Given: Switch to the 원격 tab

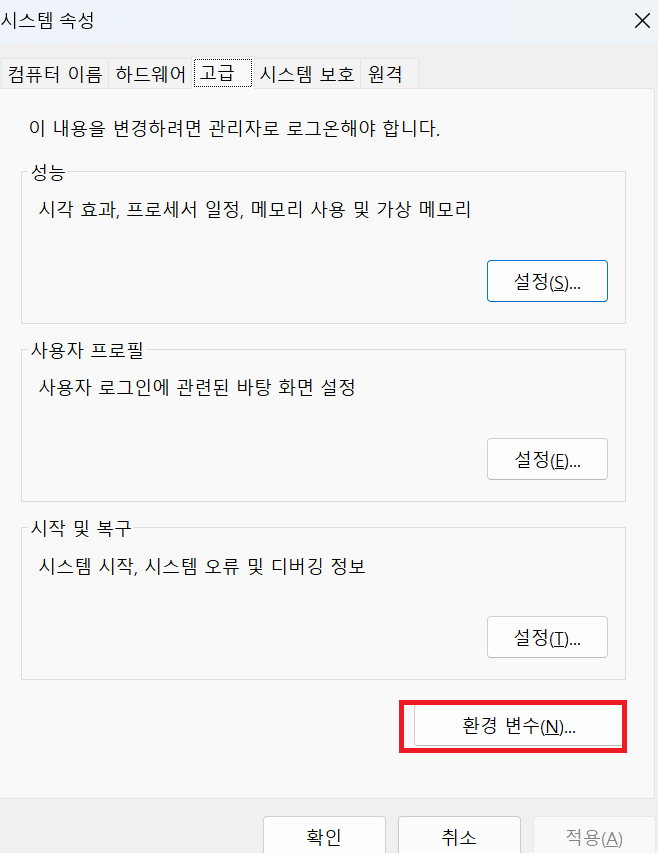Looking at the screenshot, I should point(389,74).
